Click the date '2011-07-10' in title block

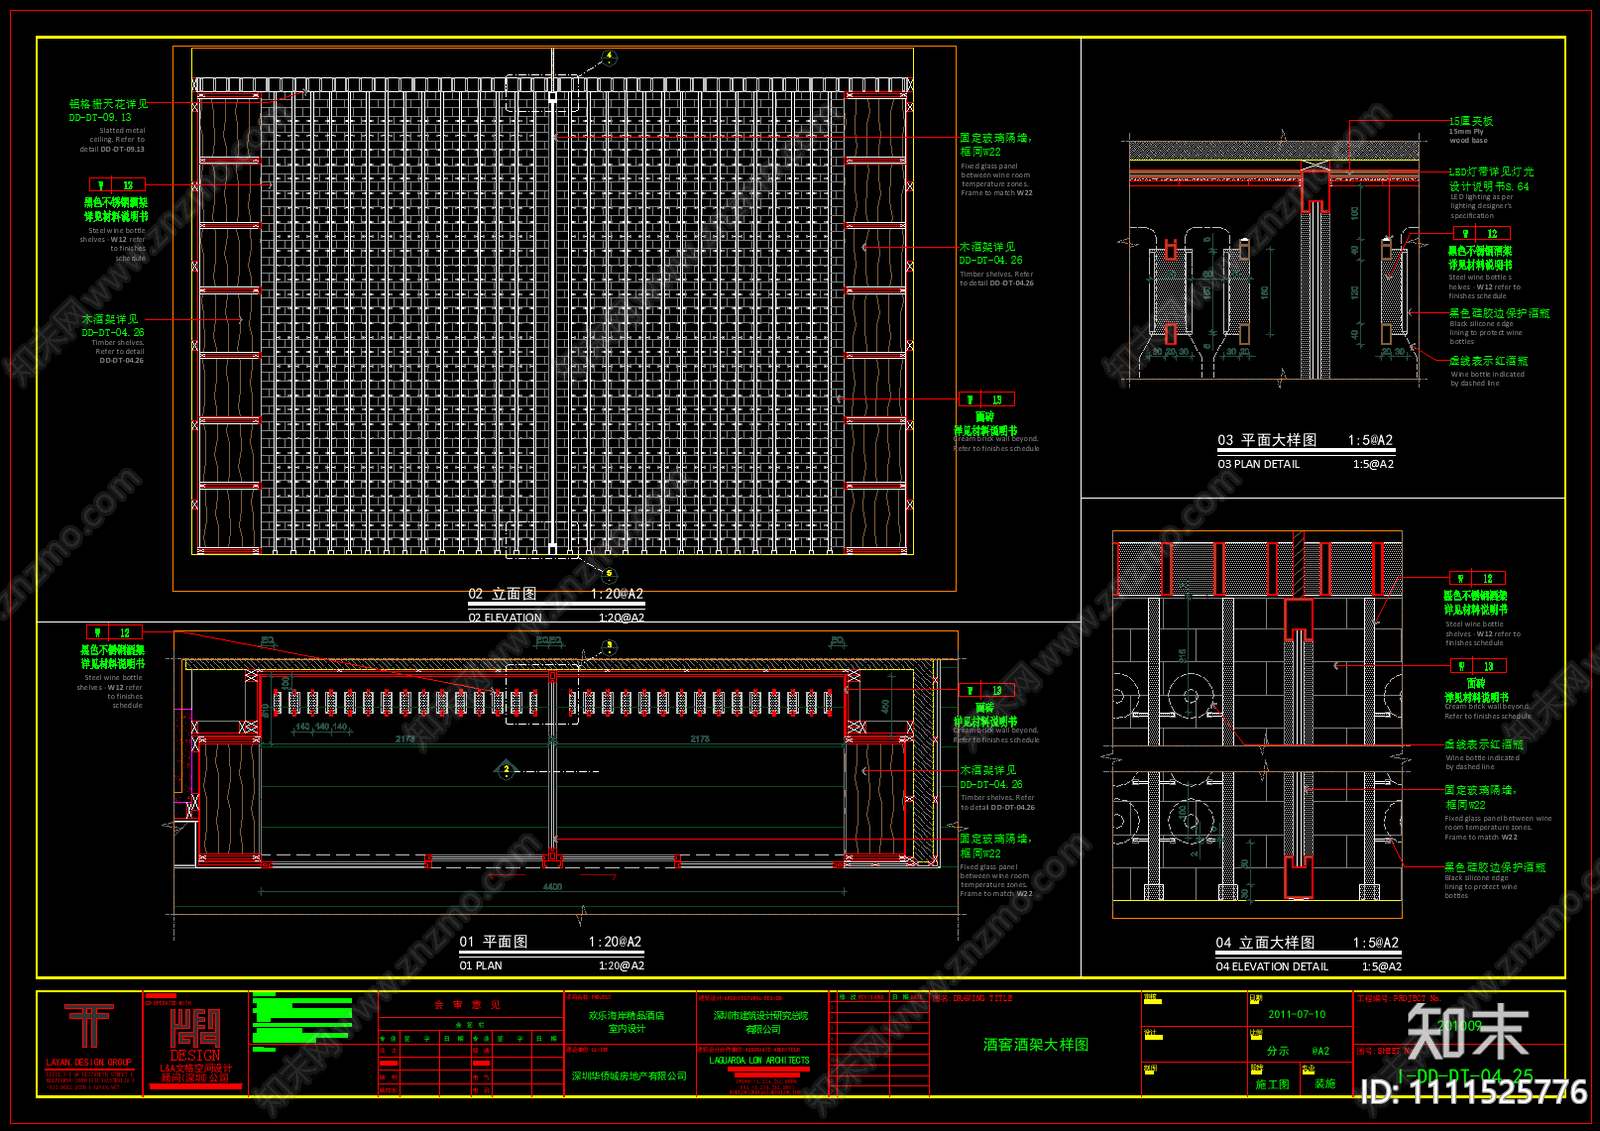click(1297, 1014)
